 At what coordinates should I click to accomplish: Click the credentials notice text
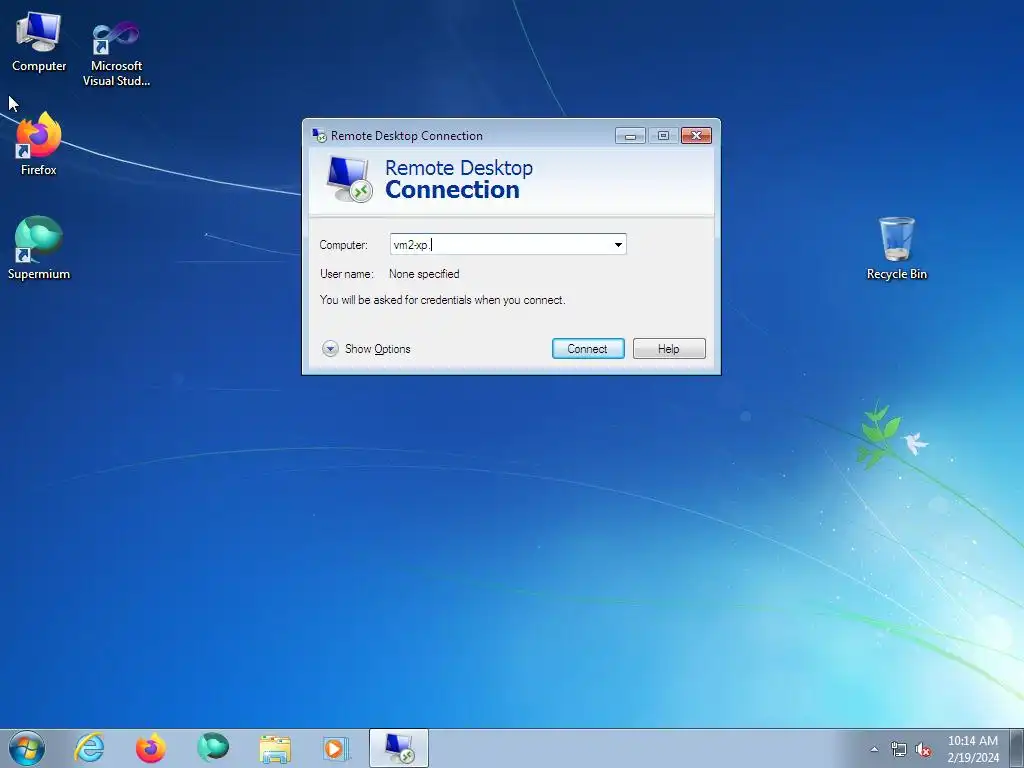442,300
